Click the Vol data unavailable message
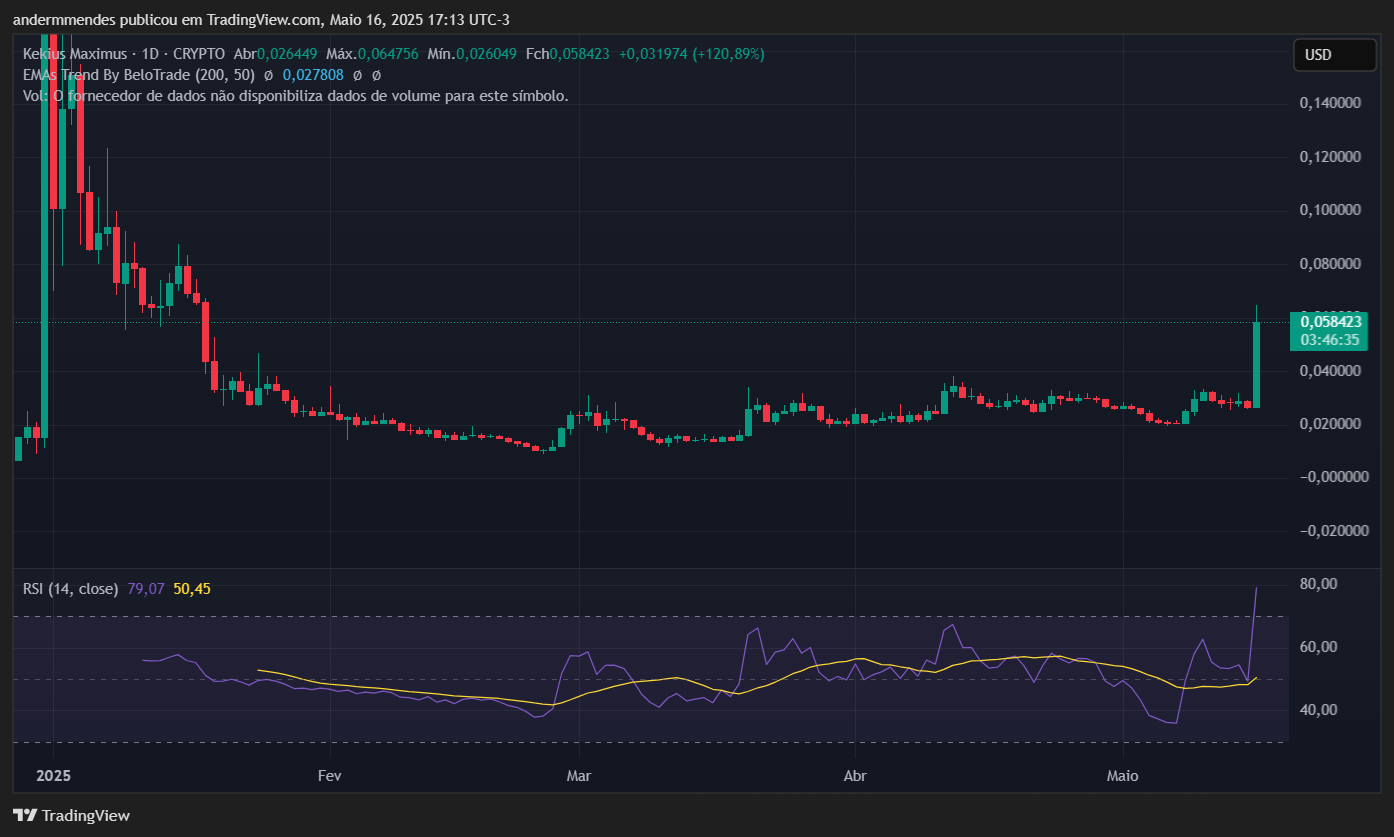The image size is (1394, 837). [295, 96]
